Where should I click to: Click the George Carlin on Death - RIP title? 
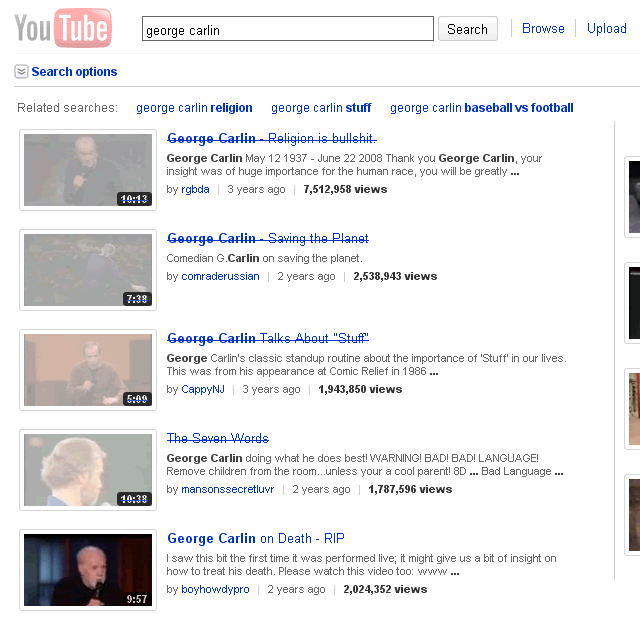click(x=255, y=538)
